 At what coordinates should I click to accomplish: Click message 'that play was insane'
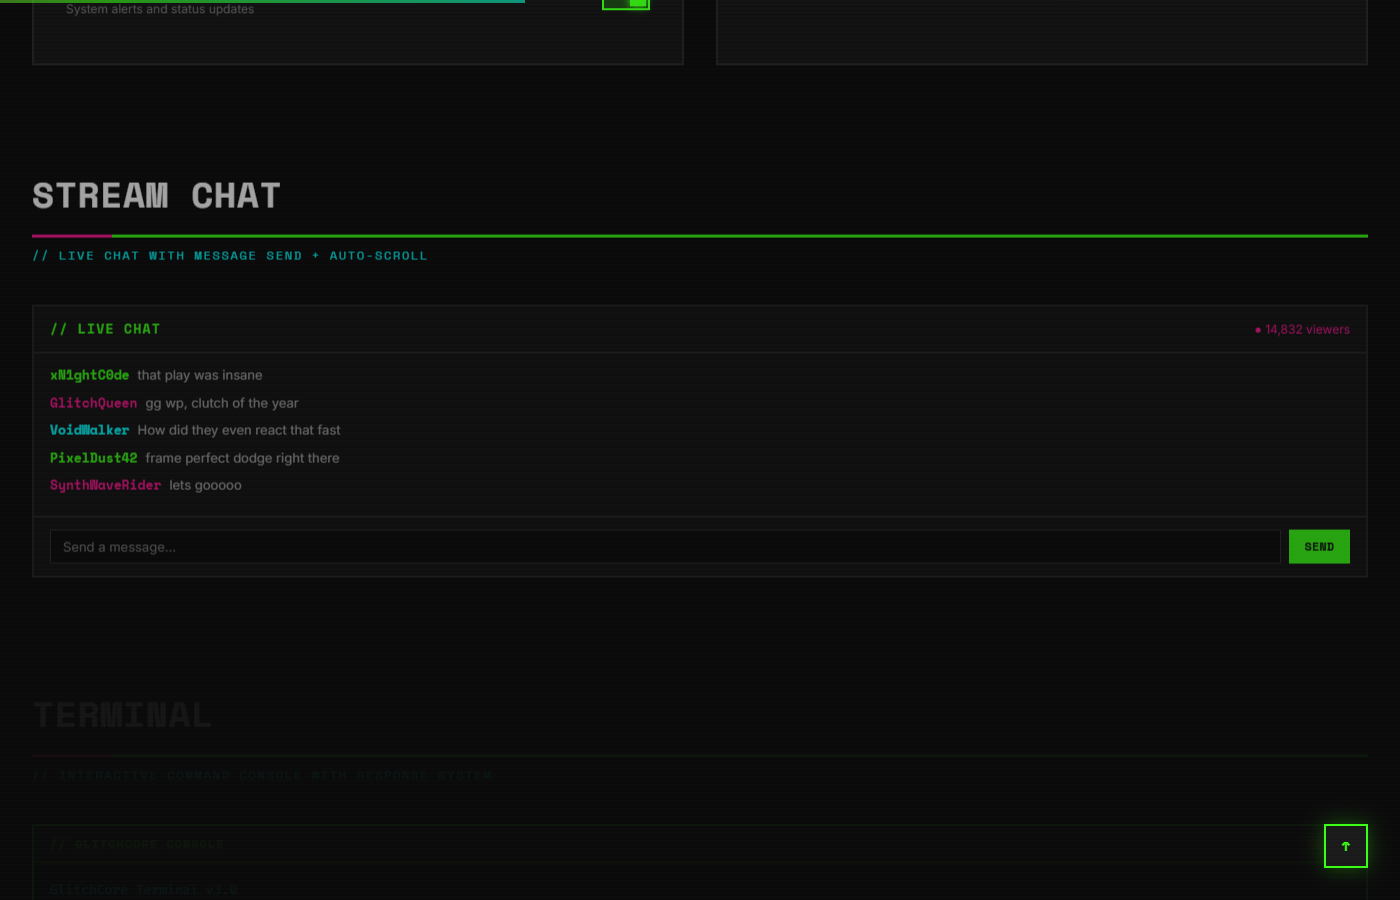[x=200, y=375]
